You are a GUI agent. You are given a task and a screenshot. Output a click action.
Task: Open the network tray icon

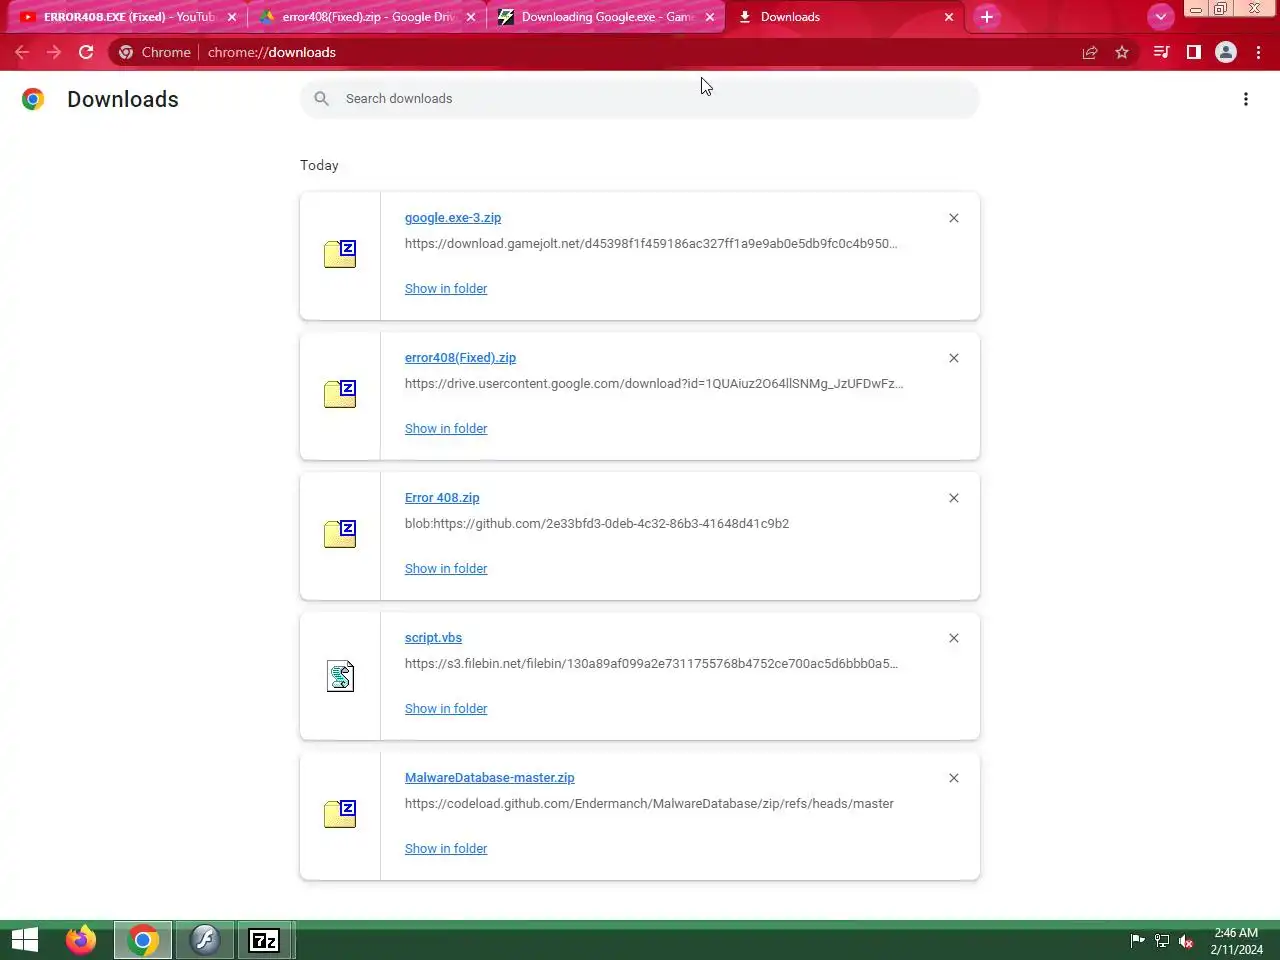click(x=1162, y=941)
